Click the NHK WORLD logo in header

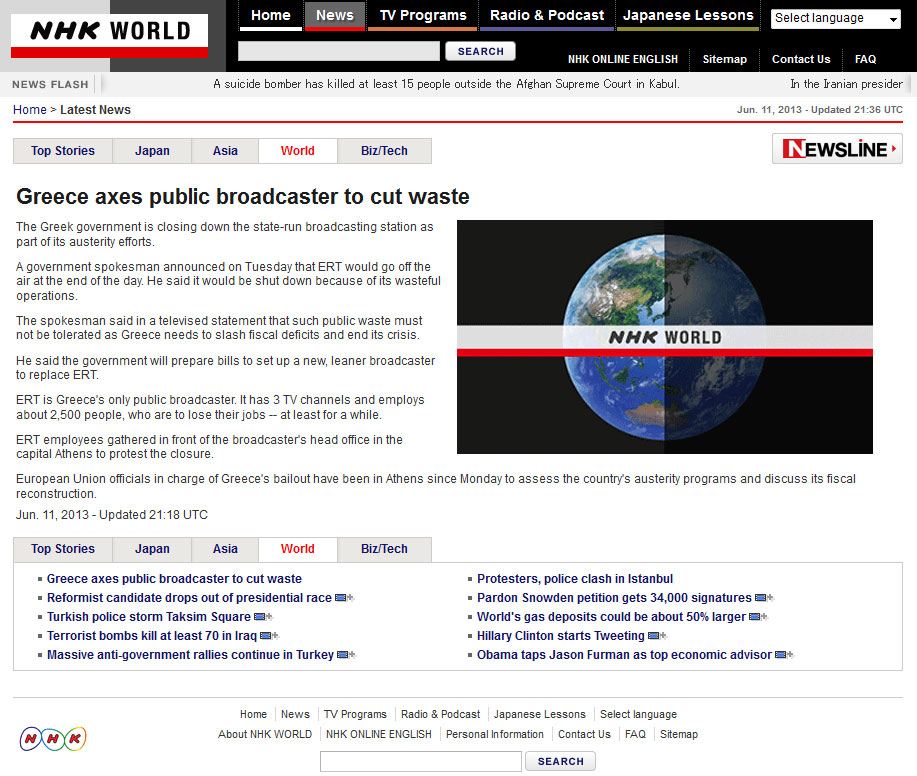tap(109, 35)
